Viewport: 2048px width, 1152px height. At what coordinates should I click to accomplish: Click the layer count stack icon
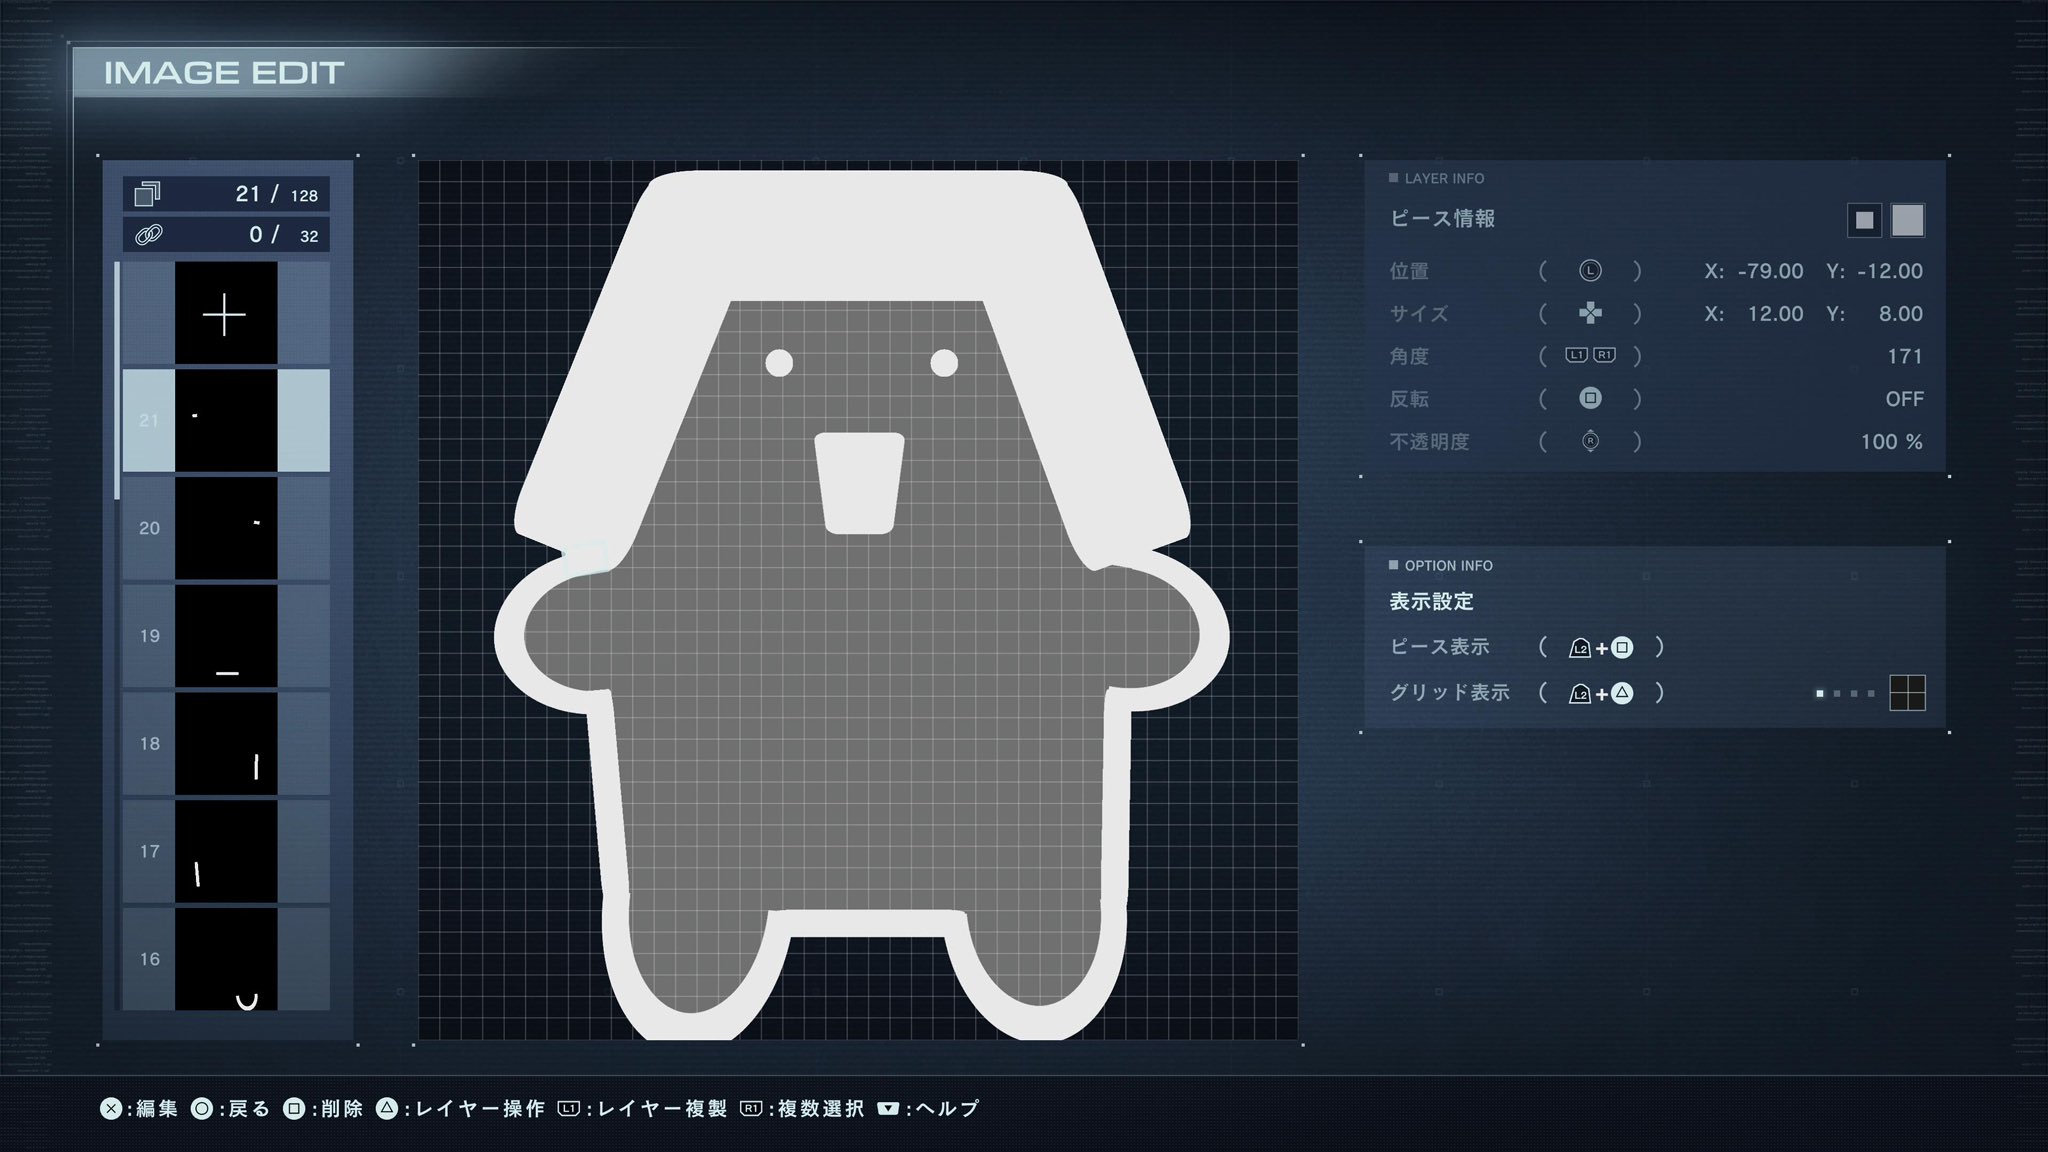pyautogui.click(x=148, y=193)
